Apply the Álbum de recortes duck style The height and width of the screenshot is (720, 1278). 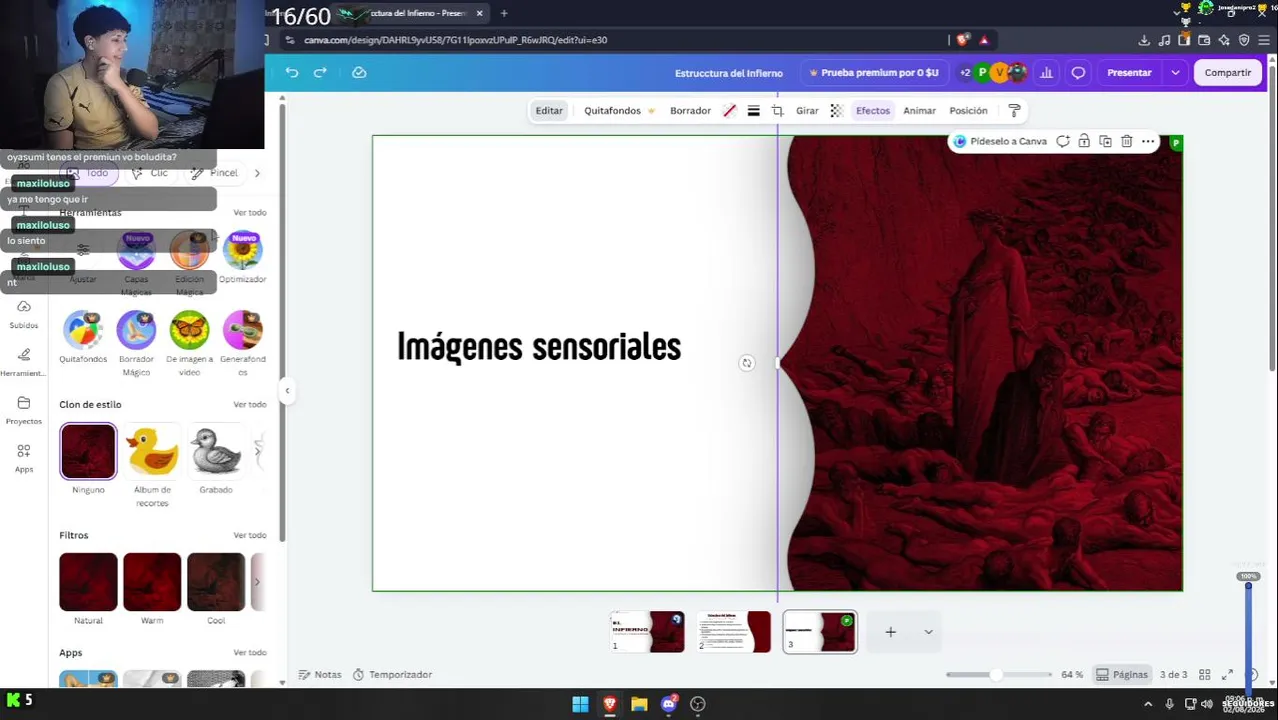click(152, 452)
